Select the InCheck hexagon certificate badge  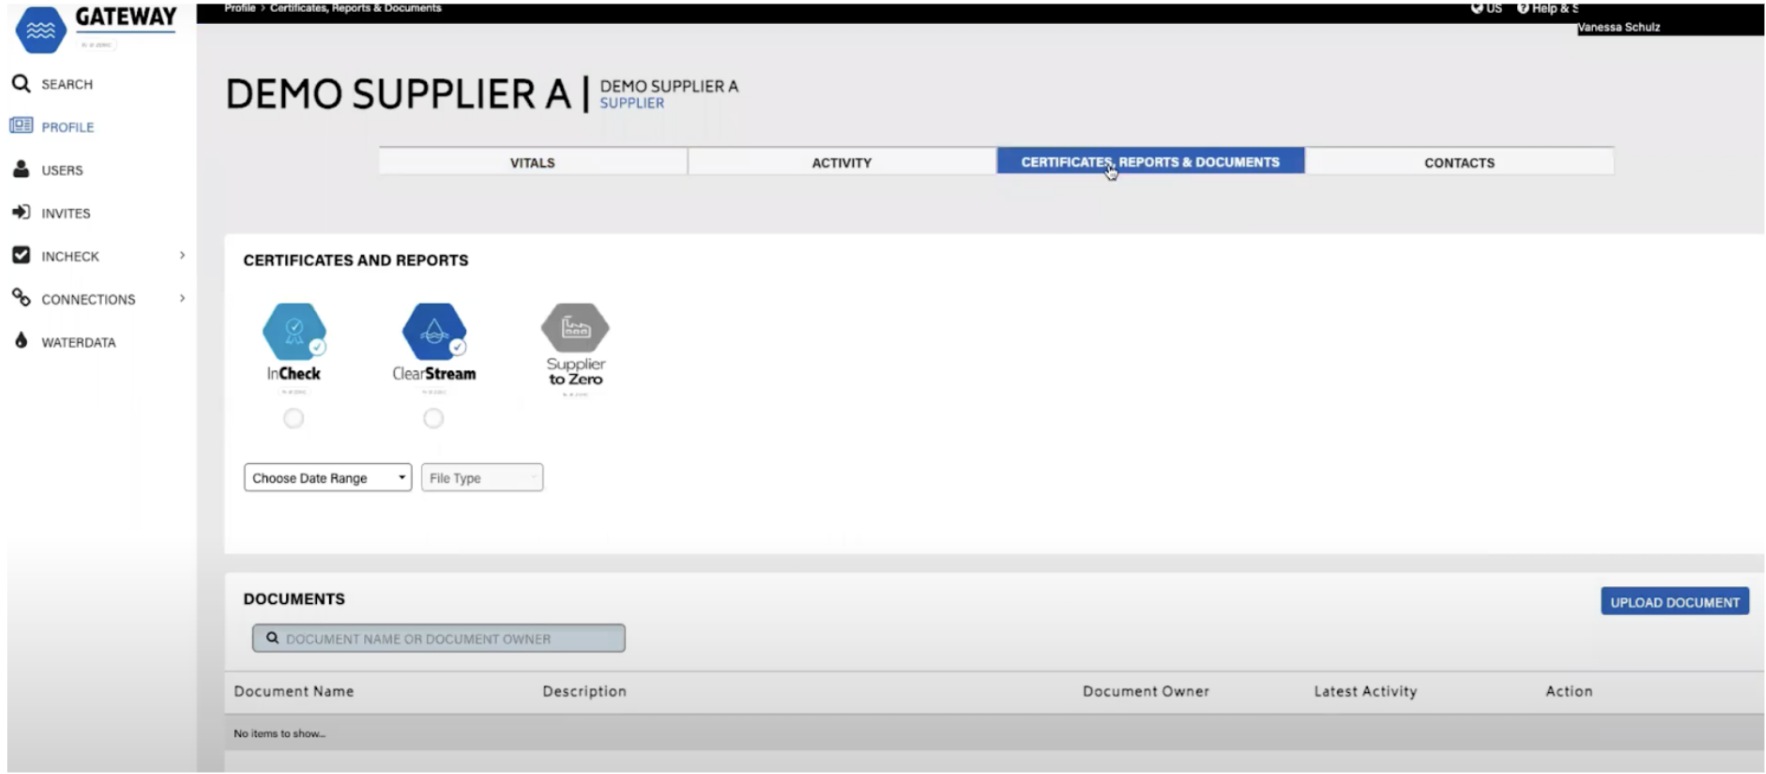[x=294, y=332]
